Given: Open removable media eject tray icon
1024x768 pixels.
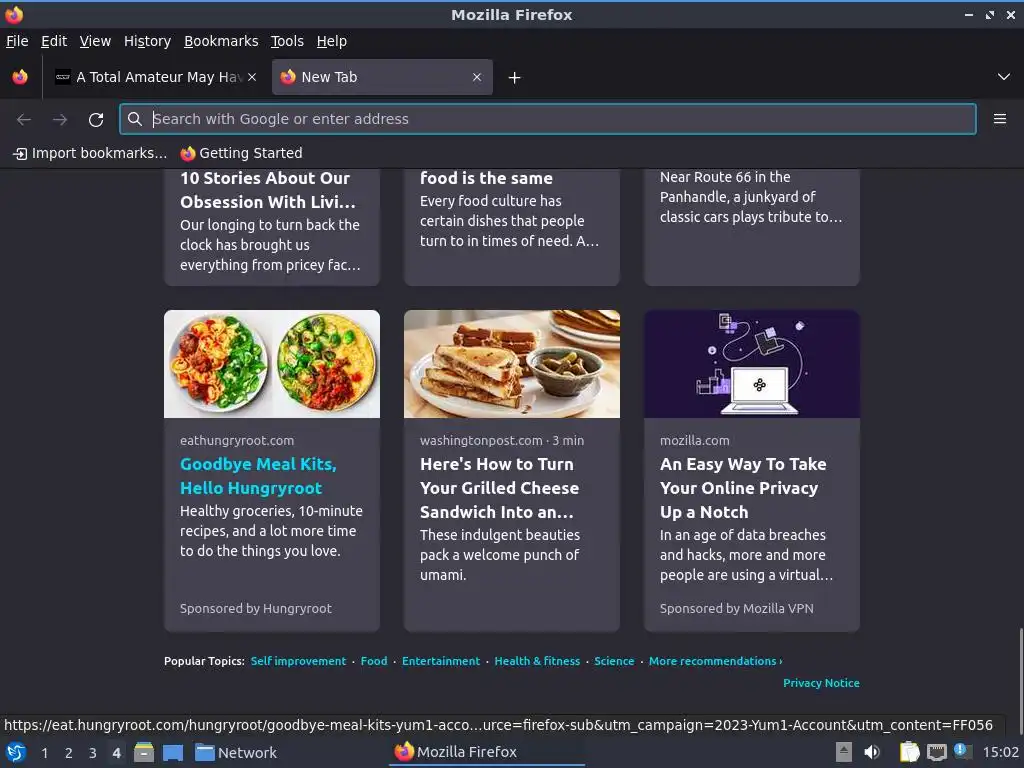Looking at the screenshot, I should pos(844,752).
